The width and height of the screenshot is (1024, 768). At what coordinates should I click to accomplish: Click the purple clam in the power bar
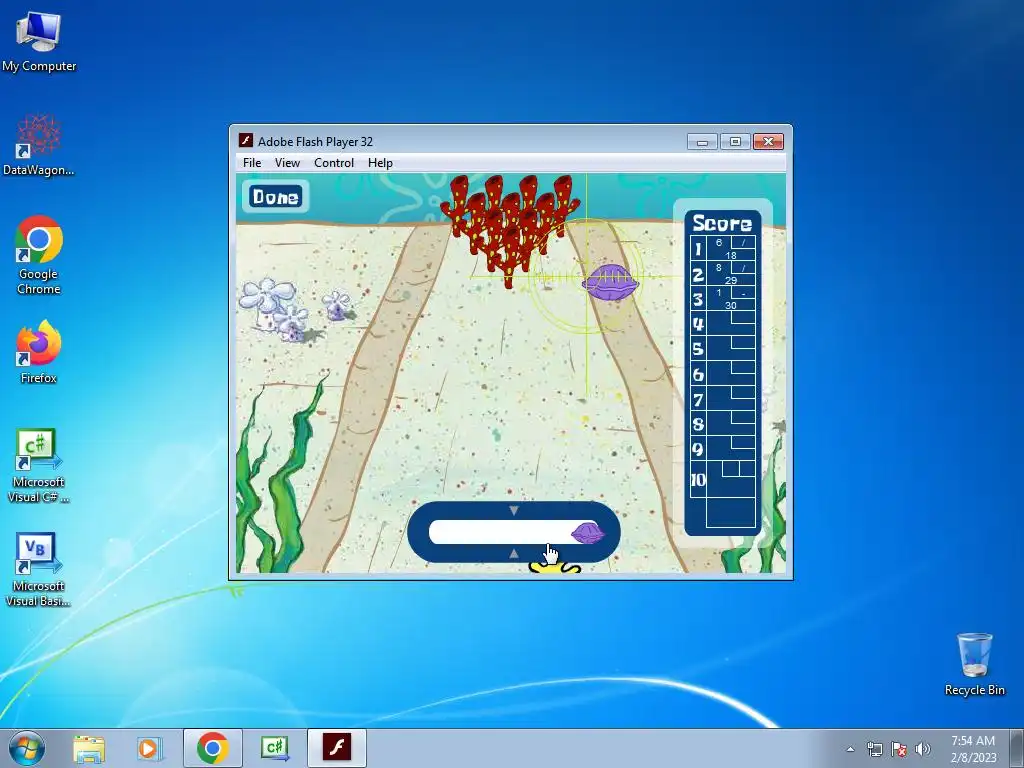tap(586, 533)
